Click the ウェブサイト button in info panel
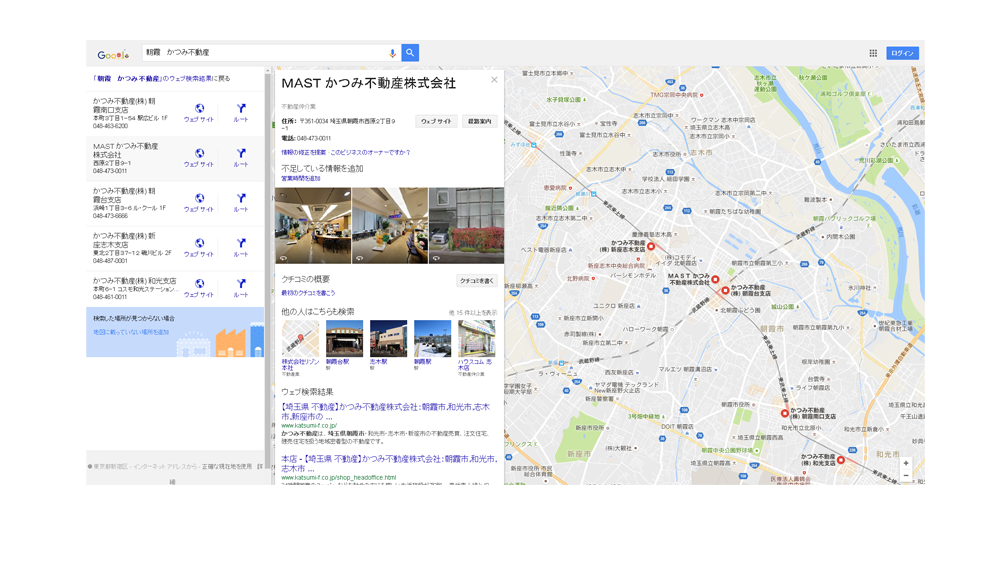Screen dimensions: 1000x562 [x=436, y=121]
